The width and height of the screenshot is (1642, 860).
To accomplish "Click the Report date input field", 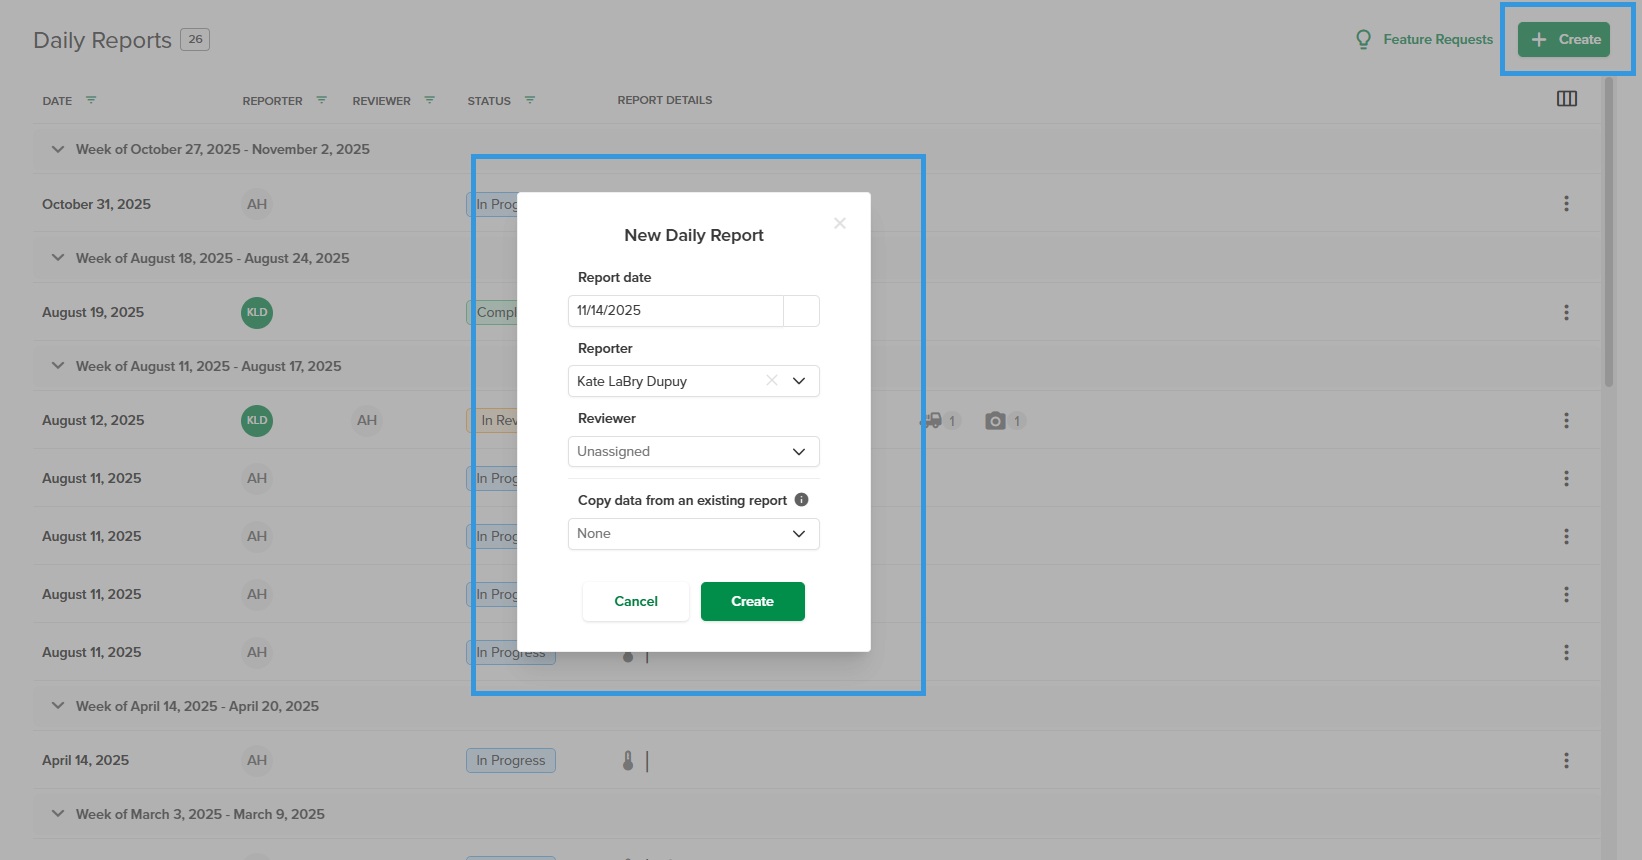I will coord(676,311).
